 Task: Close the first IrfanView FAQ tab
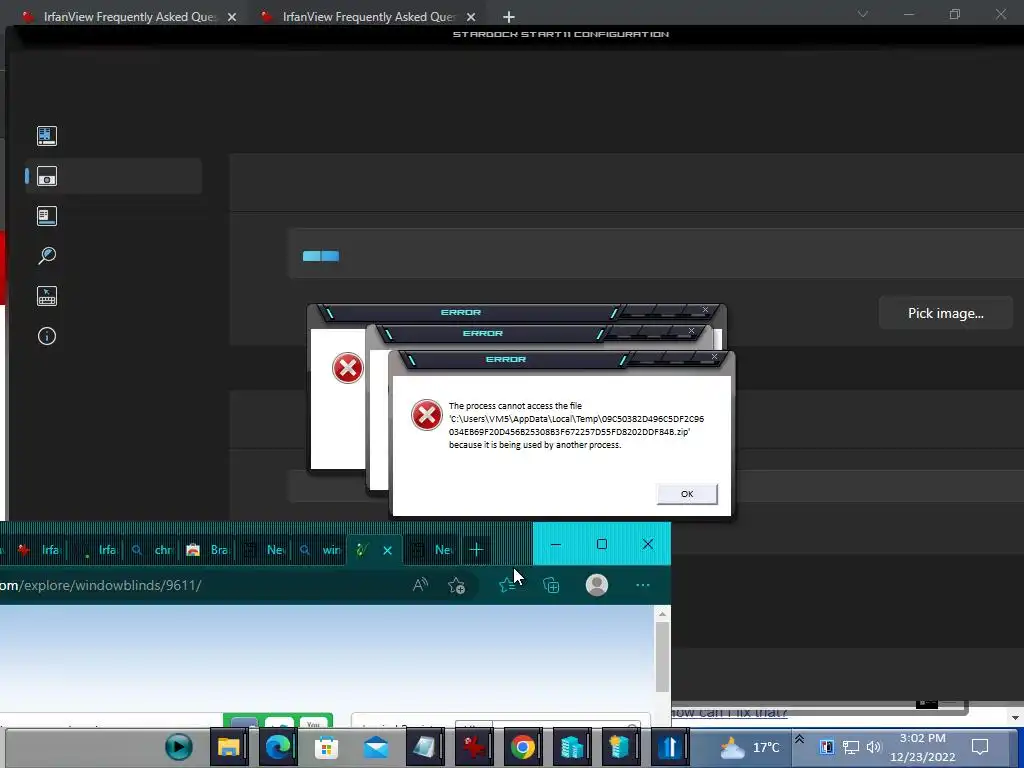(232, 18)
